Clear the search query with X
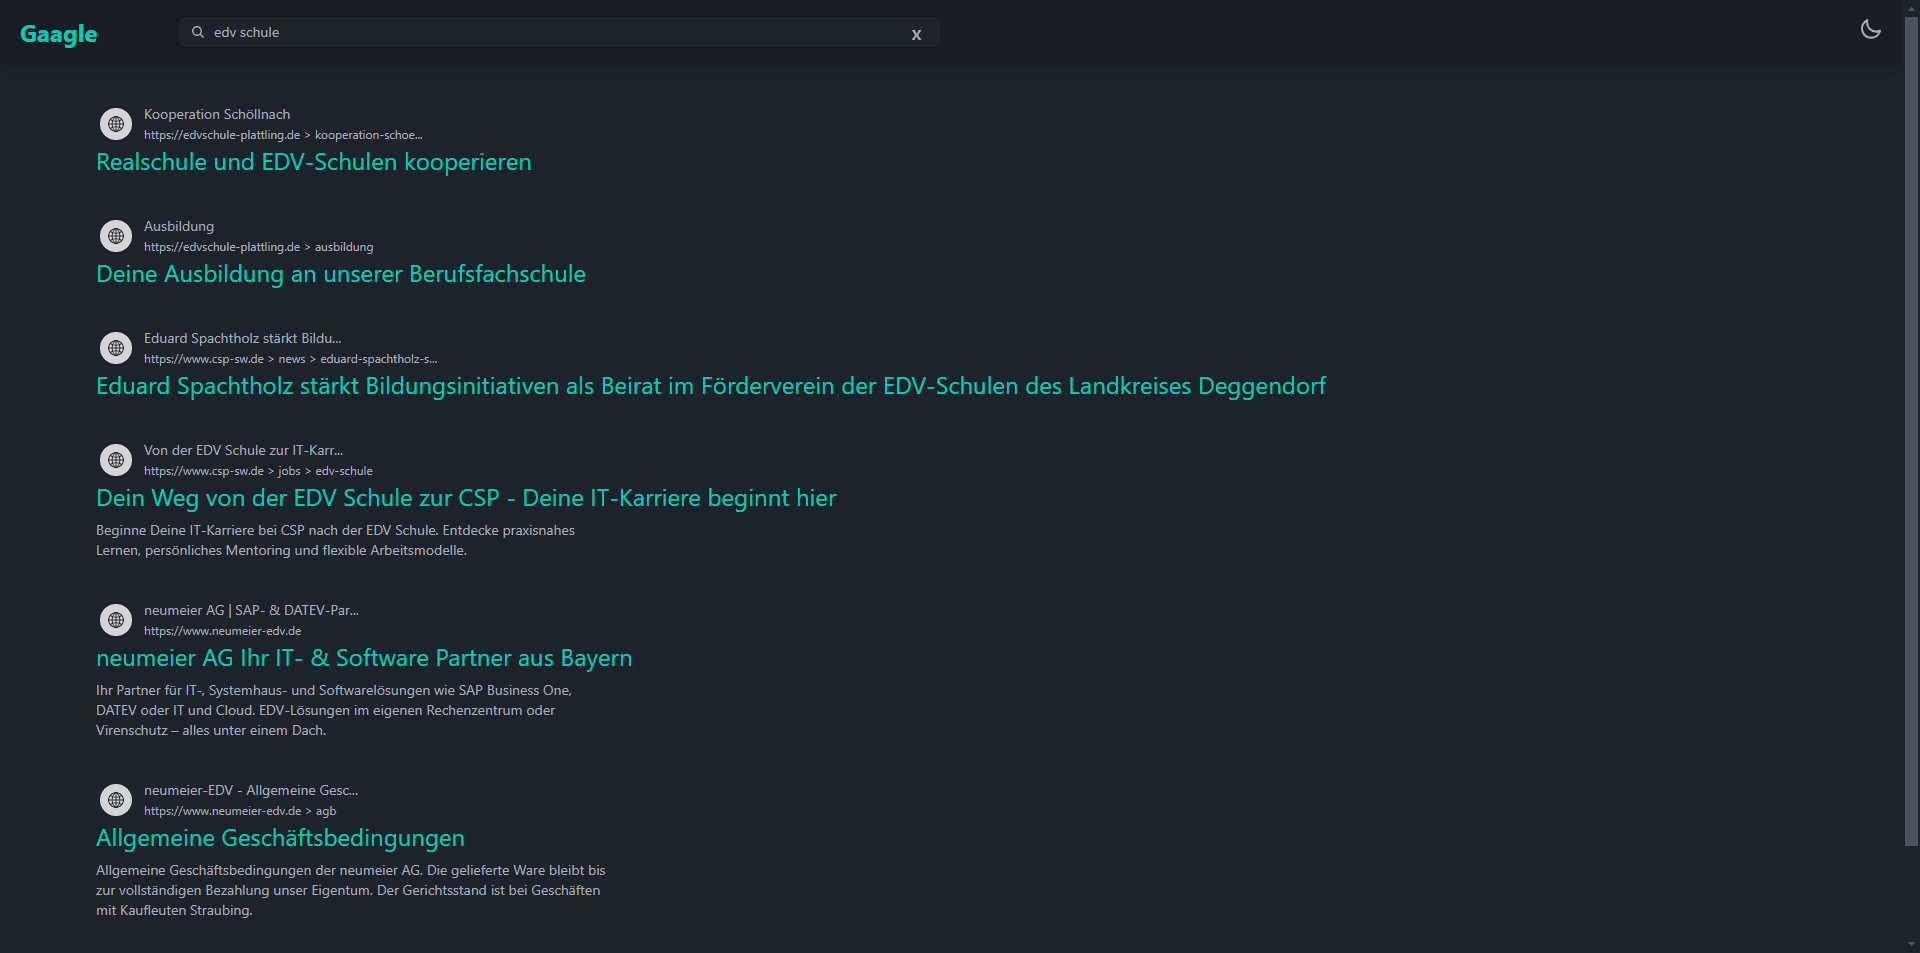The width and height of the screenshot is (1920, 953). click(x=916, y=34)
